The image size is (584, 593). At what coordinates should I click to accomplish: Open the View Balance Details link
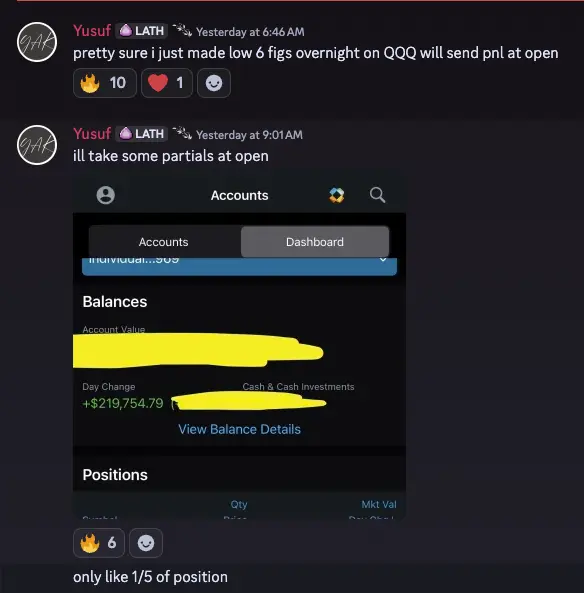click(x=239, y=429)
